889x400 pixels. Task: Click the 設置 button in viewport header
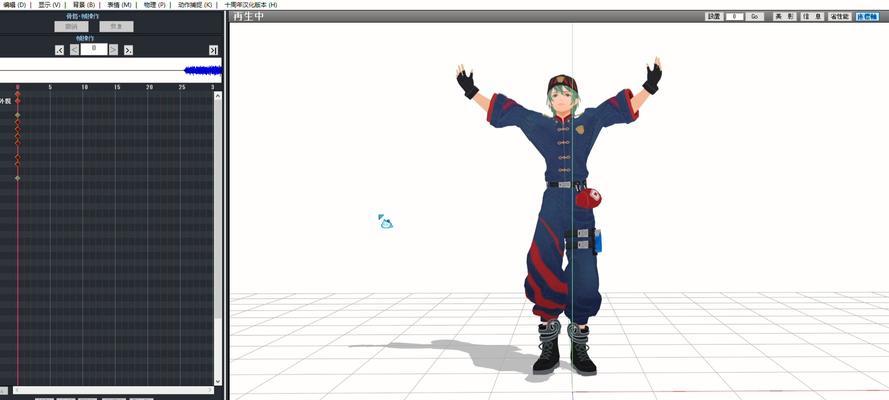point(714,16)
